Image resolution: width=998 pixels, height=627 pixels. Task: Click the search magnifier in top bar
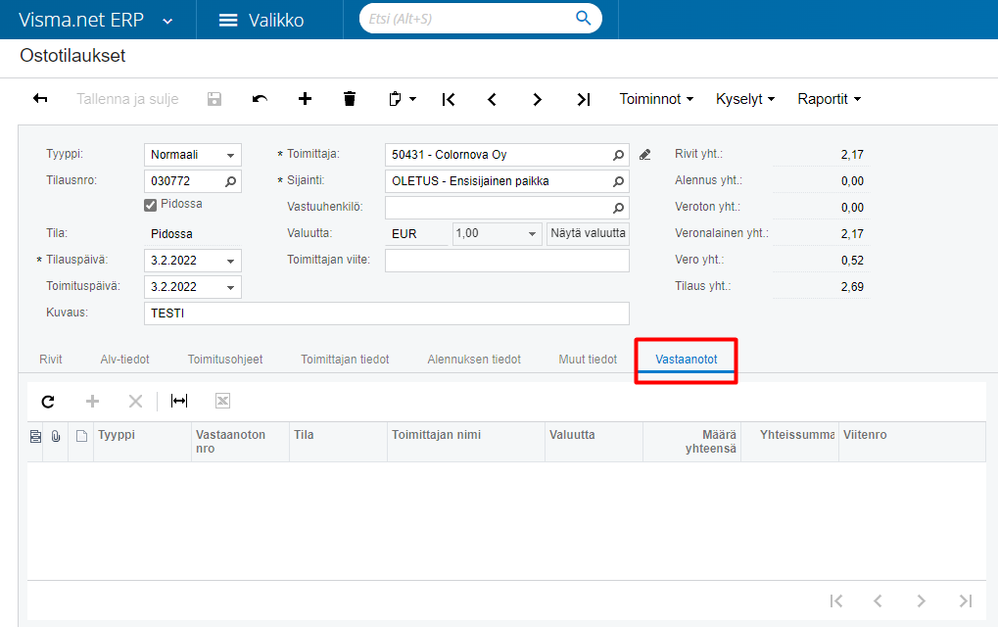[583, 18]
